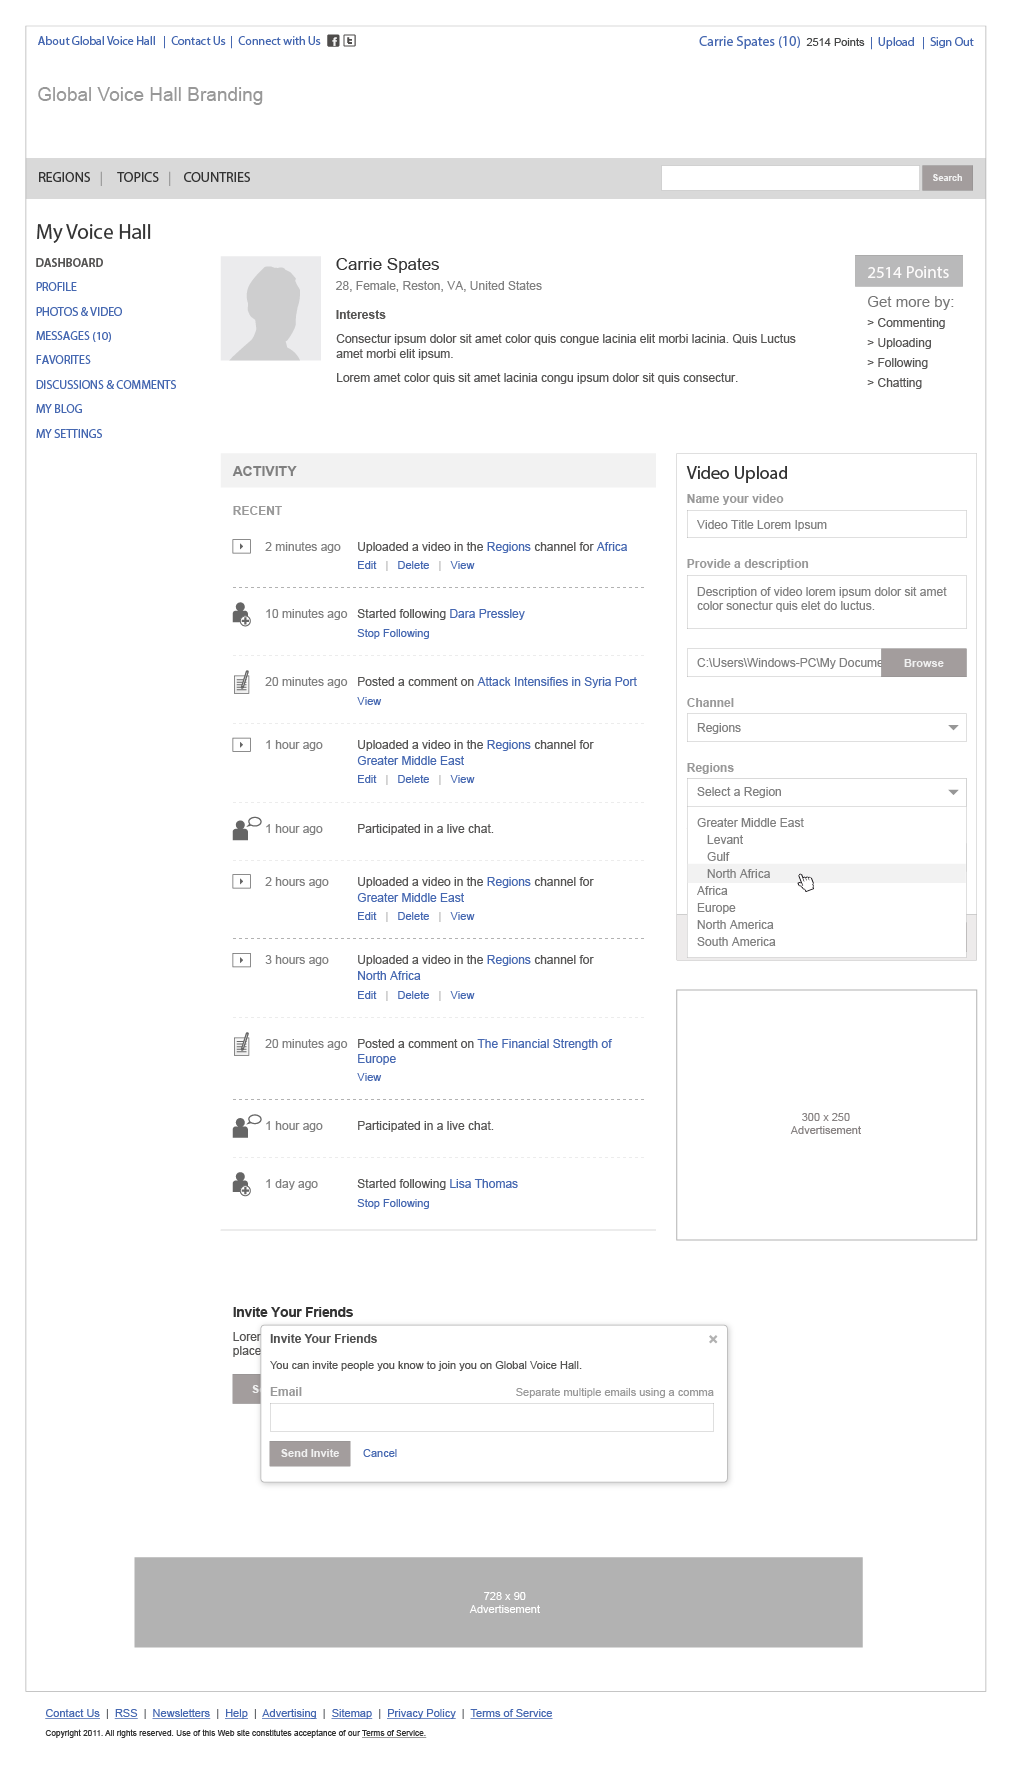Click comment icon beside Syria Port activity
The height and width of the screenshot is (1789, 1009).
pyautogui.click(x=241, y=683)
